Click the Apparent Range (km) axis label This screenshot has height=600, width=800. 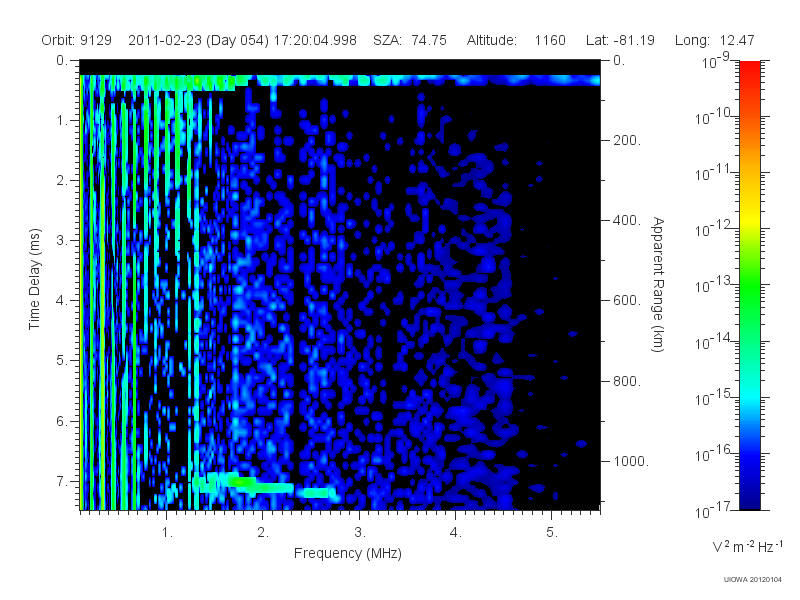tap(658, 284)
